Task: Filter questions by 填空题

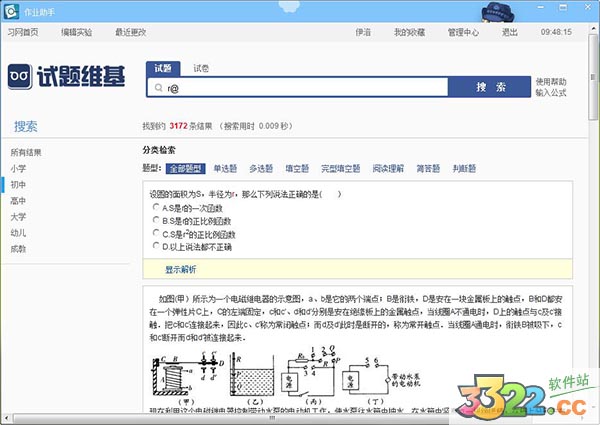Action: click(x=297, y=169)
